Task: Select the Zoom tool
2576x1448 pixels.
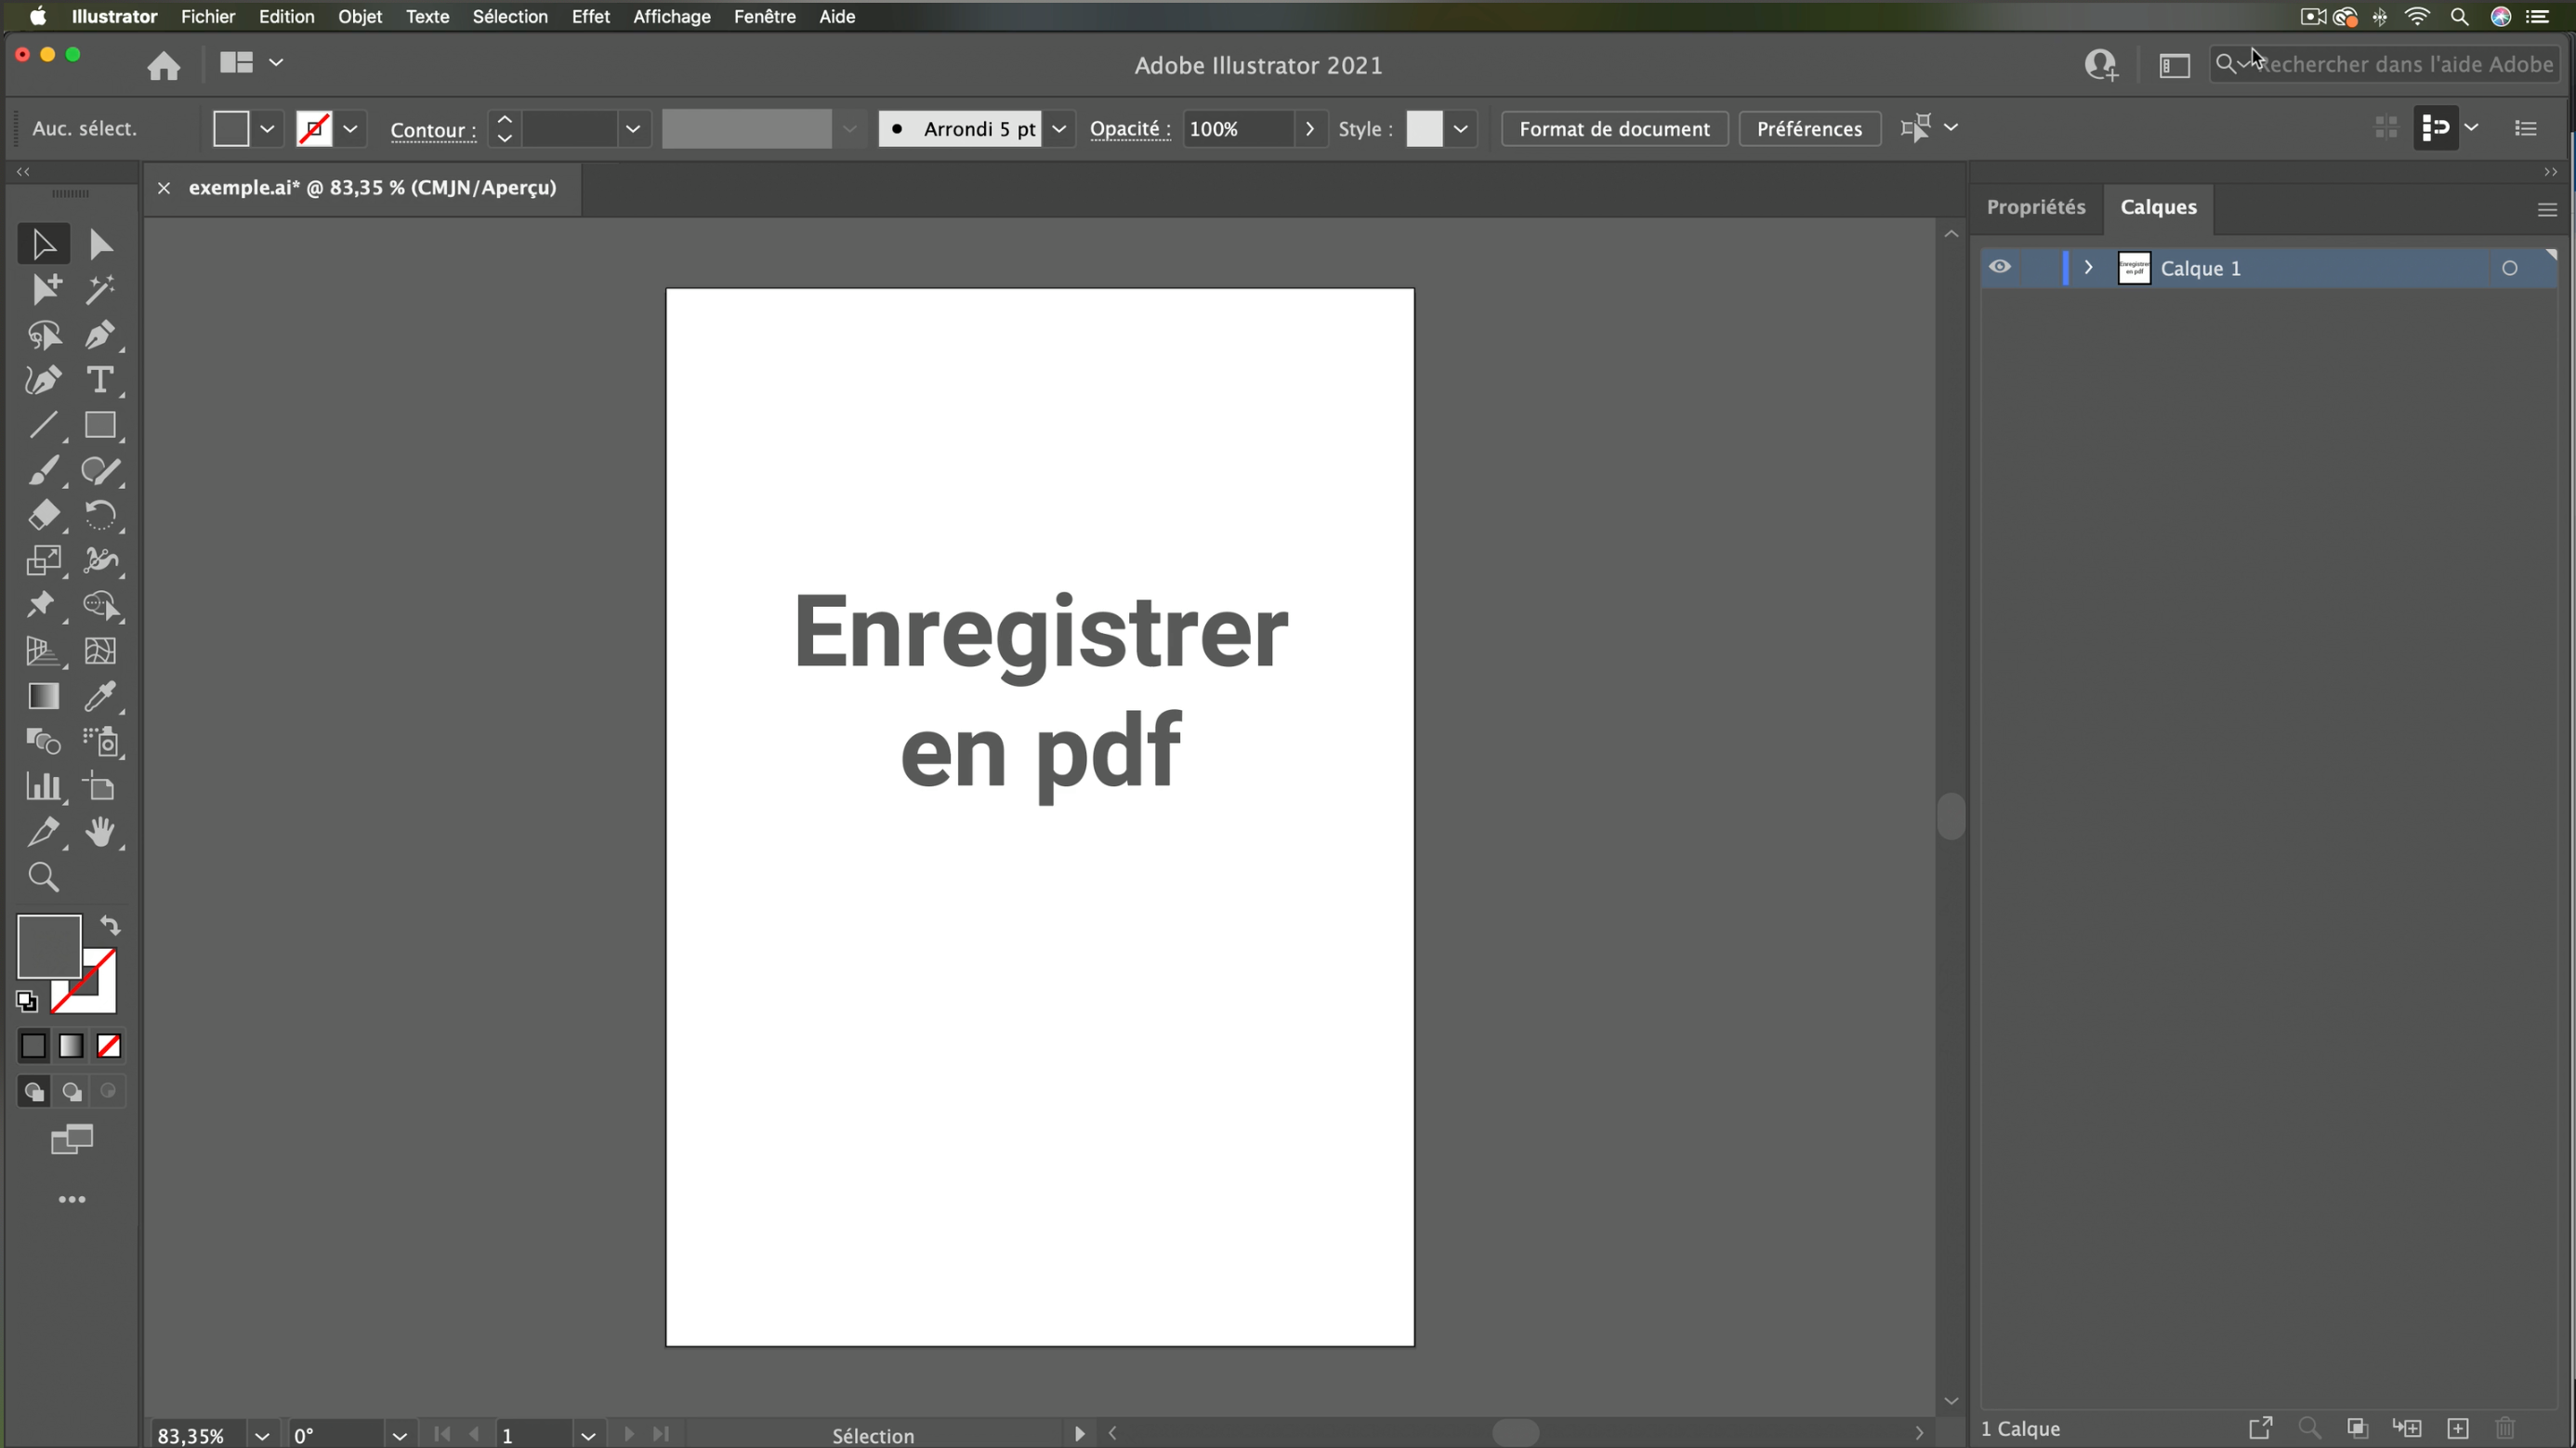Action: click(44, 877)
